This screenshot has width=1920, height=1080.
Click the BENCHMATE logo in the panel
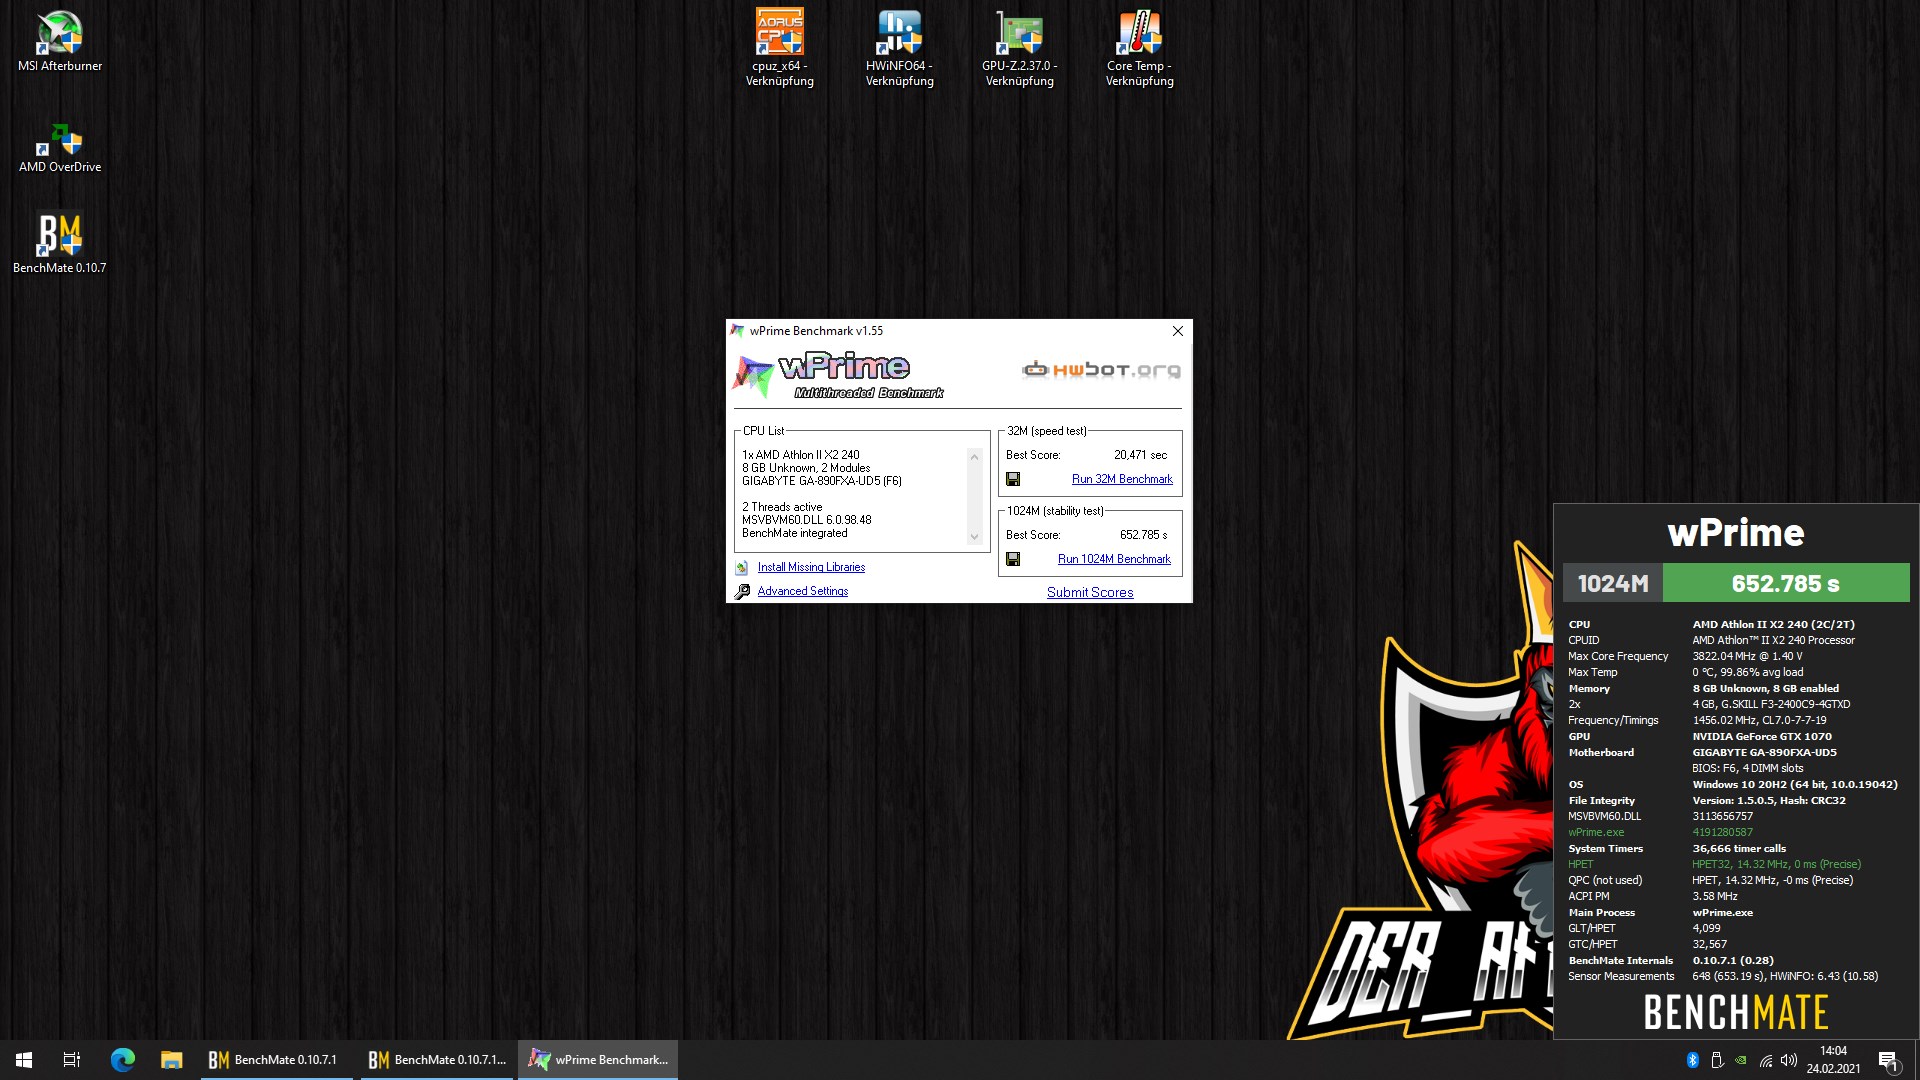[x=1736, y=1012]
